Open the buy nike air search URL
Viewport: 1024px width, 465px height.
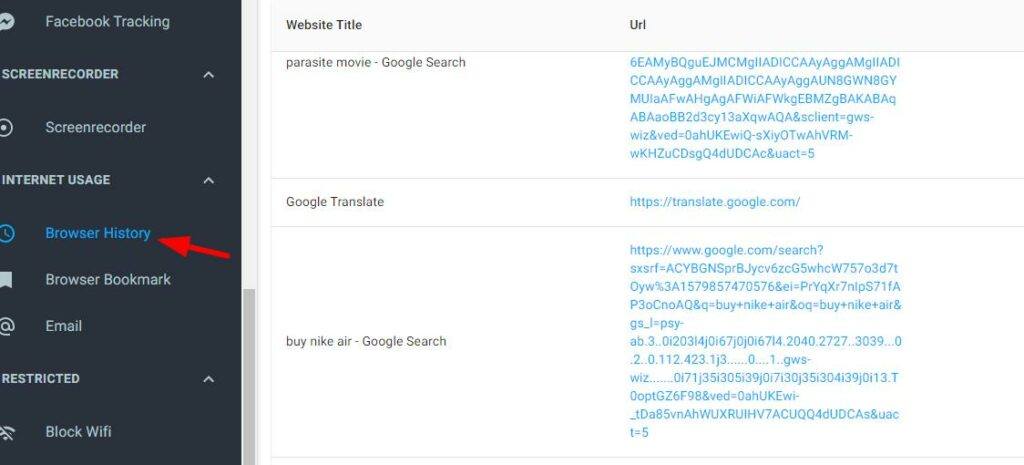pyautogui.click(x=765, y=341)
